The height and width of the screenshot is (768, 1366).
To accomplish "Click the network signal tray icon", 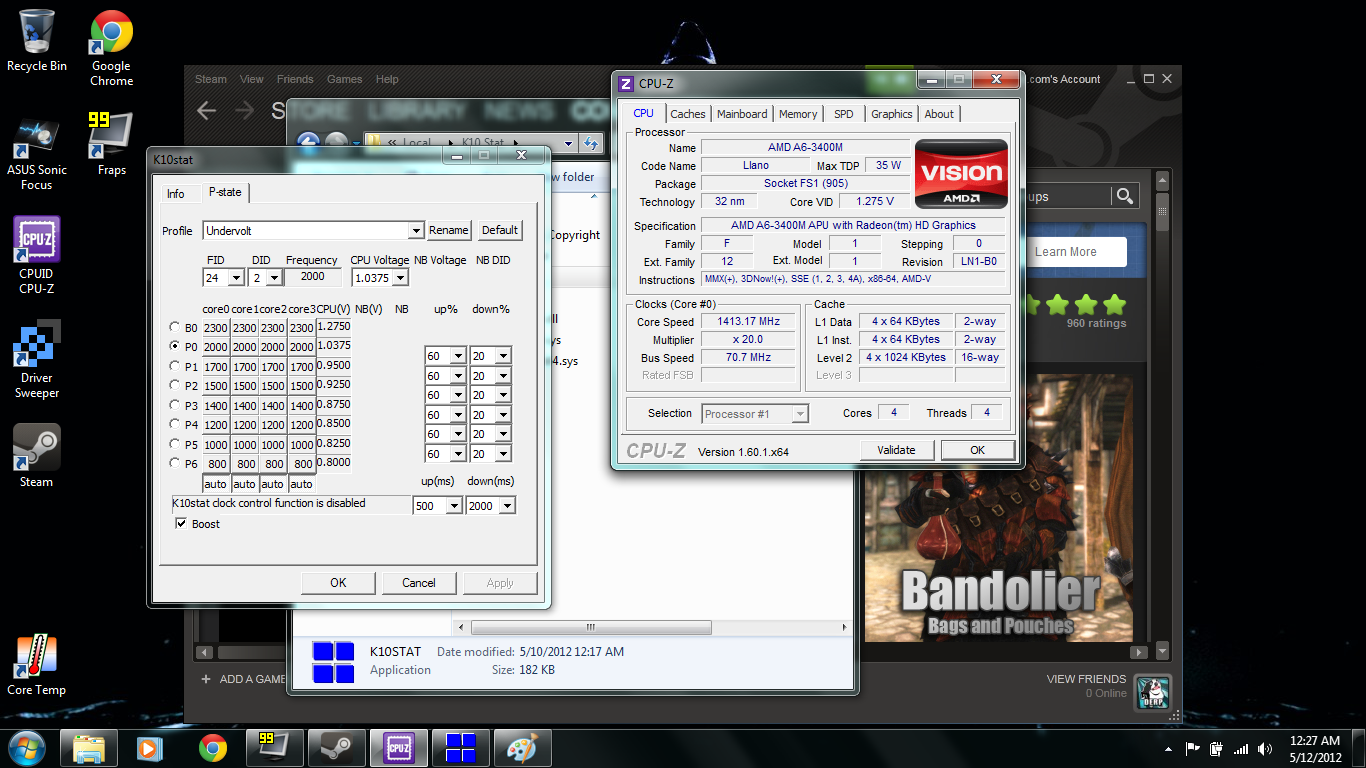I will click(1241, 748).
